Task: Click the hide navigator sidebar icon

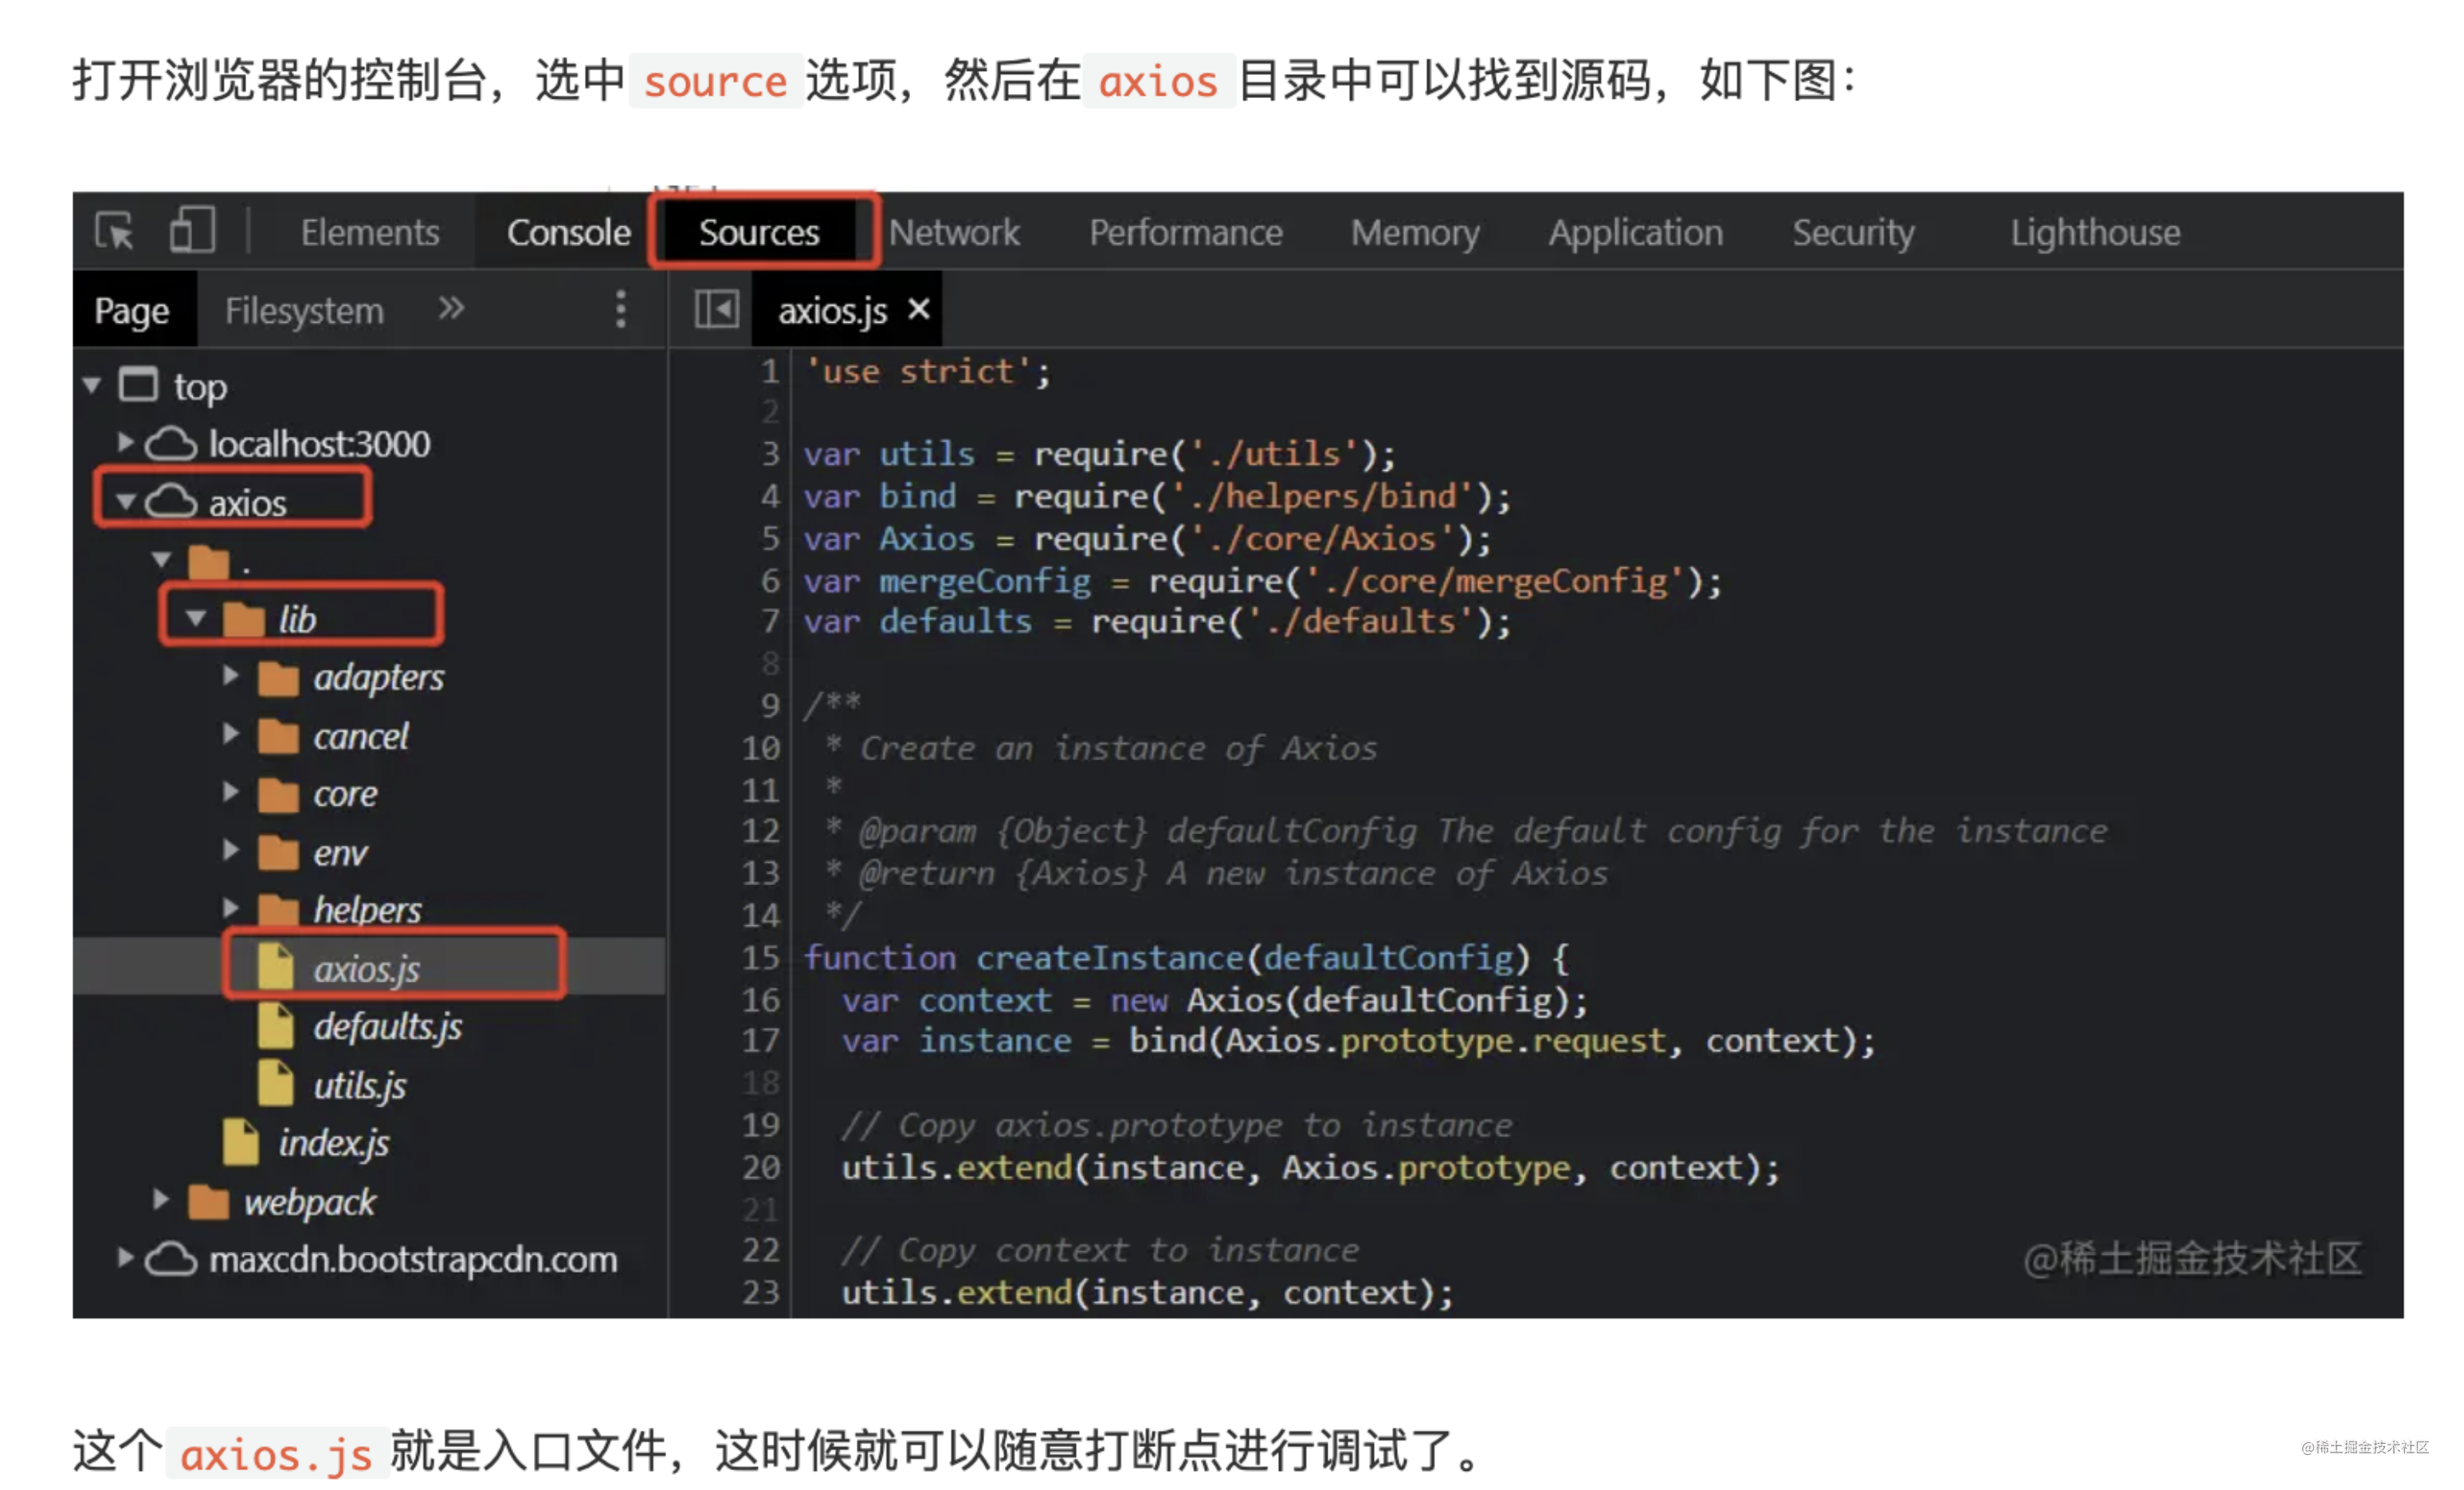Action: (716, 310)
